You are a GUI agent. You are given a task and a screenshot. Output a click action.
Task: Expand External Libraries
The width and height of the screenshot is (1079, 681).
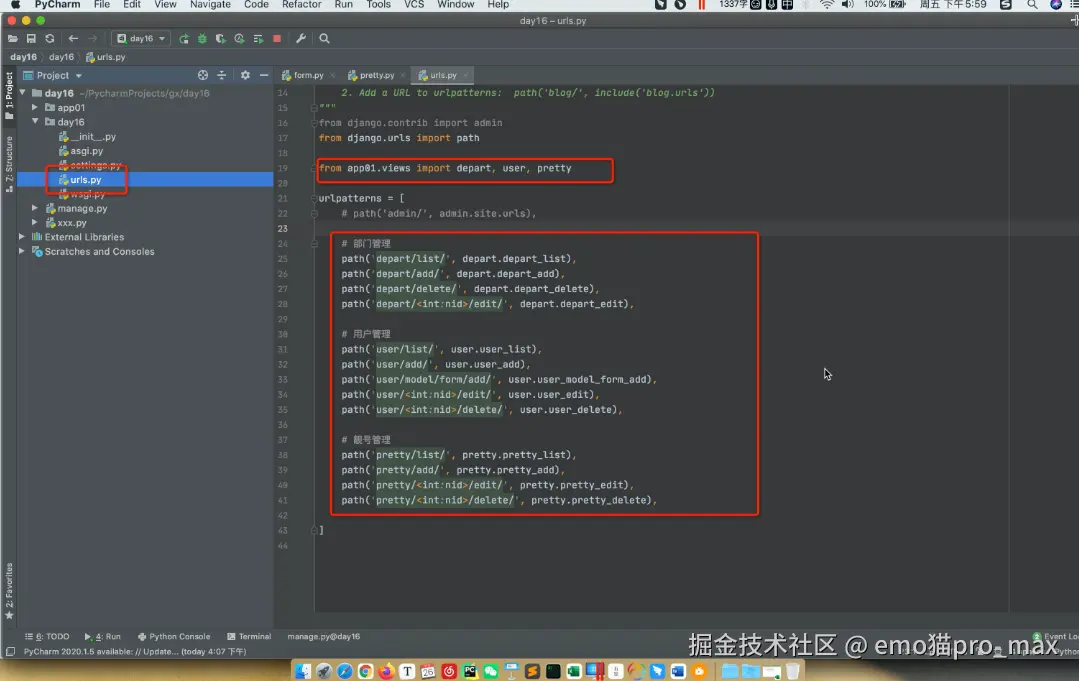click(22, 237)
